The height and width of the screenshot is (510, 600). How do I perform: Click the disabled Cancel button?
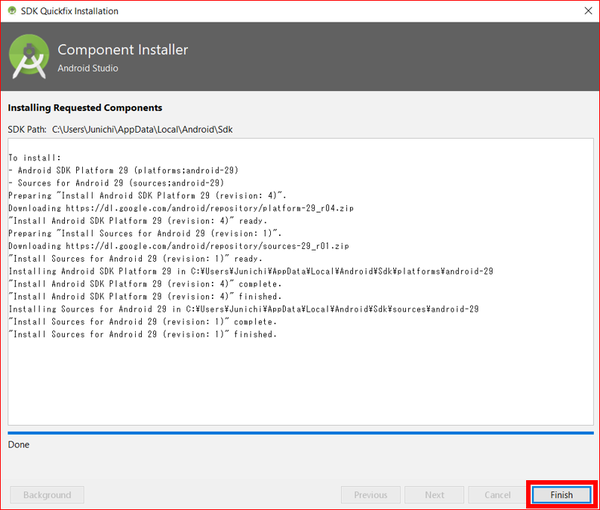click(497, 495)
